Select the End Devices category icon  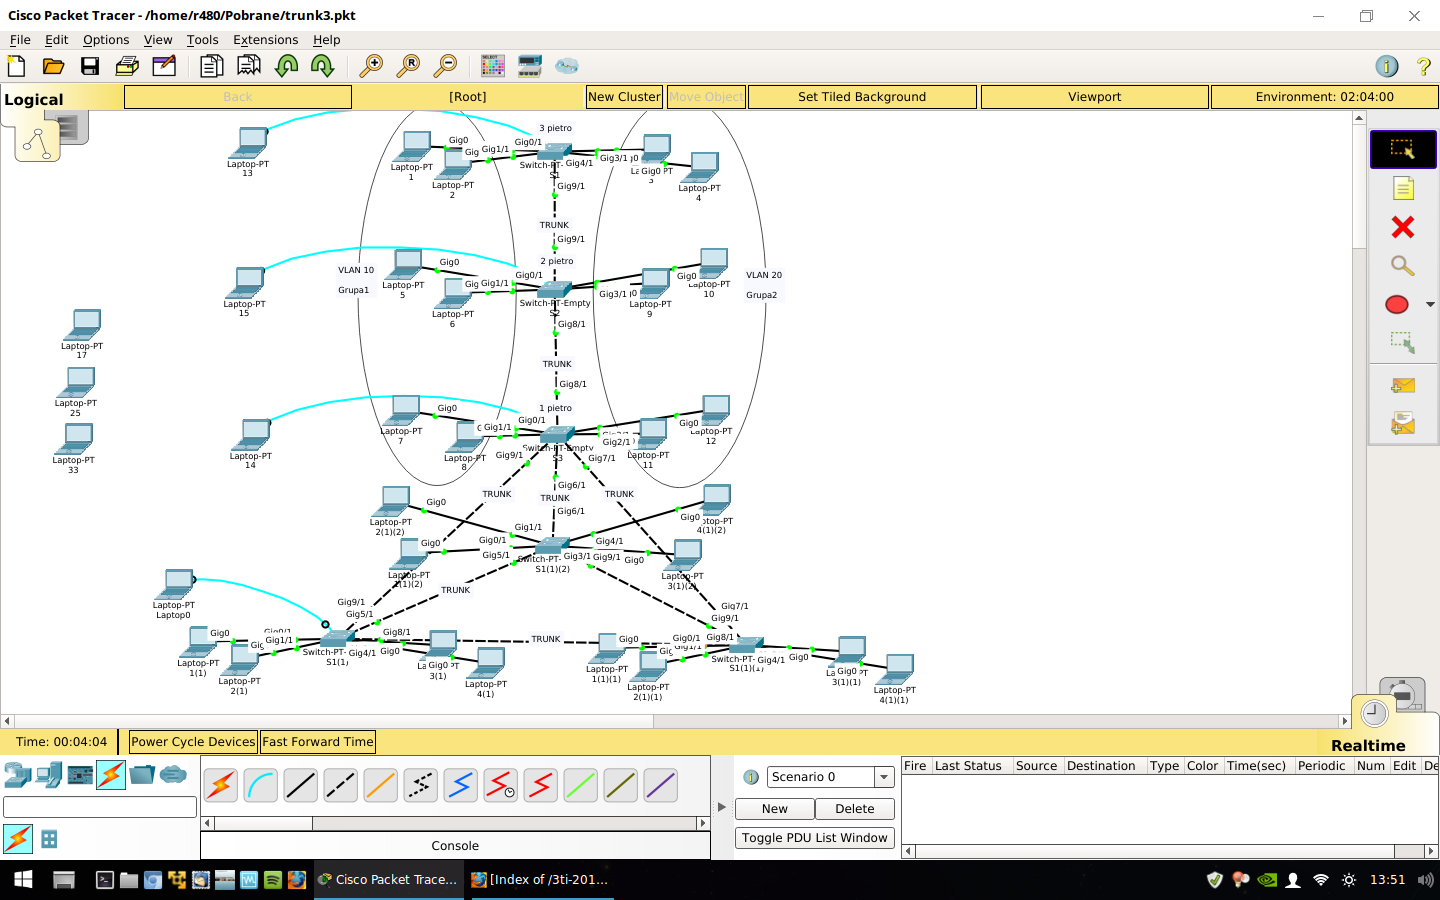pyautogui.click(x=49, y=775)
